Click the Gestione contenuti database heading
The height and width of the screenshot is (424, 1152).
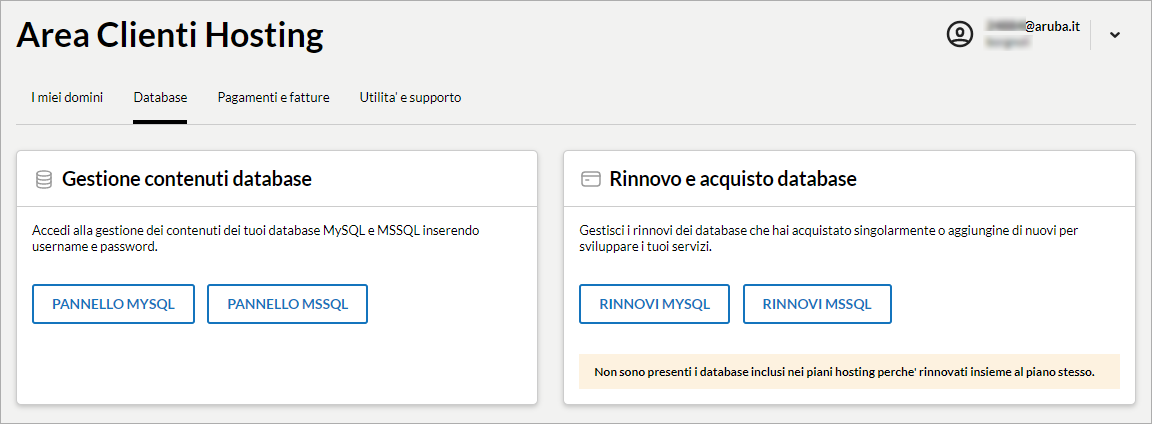pyautogui.click(x=187, y=179)
